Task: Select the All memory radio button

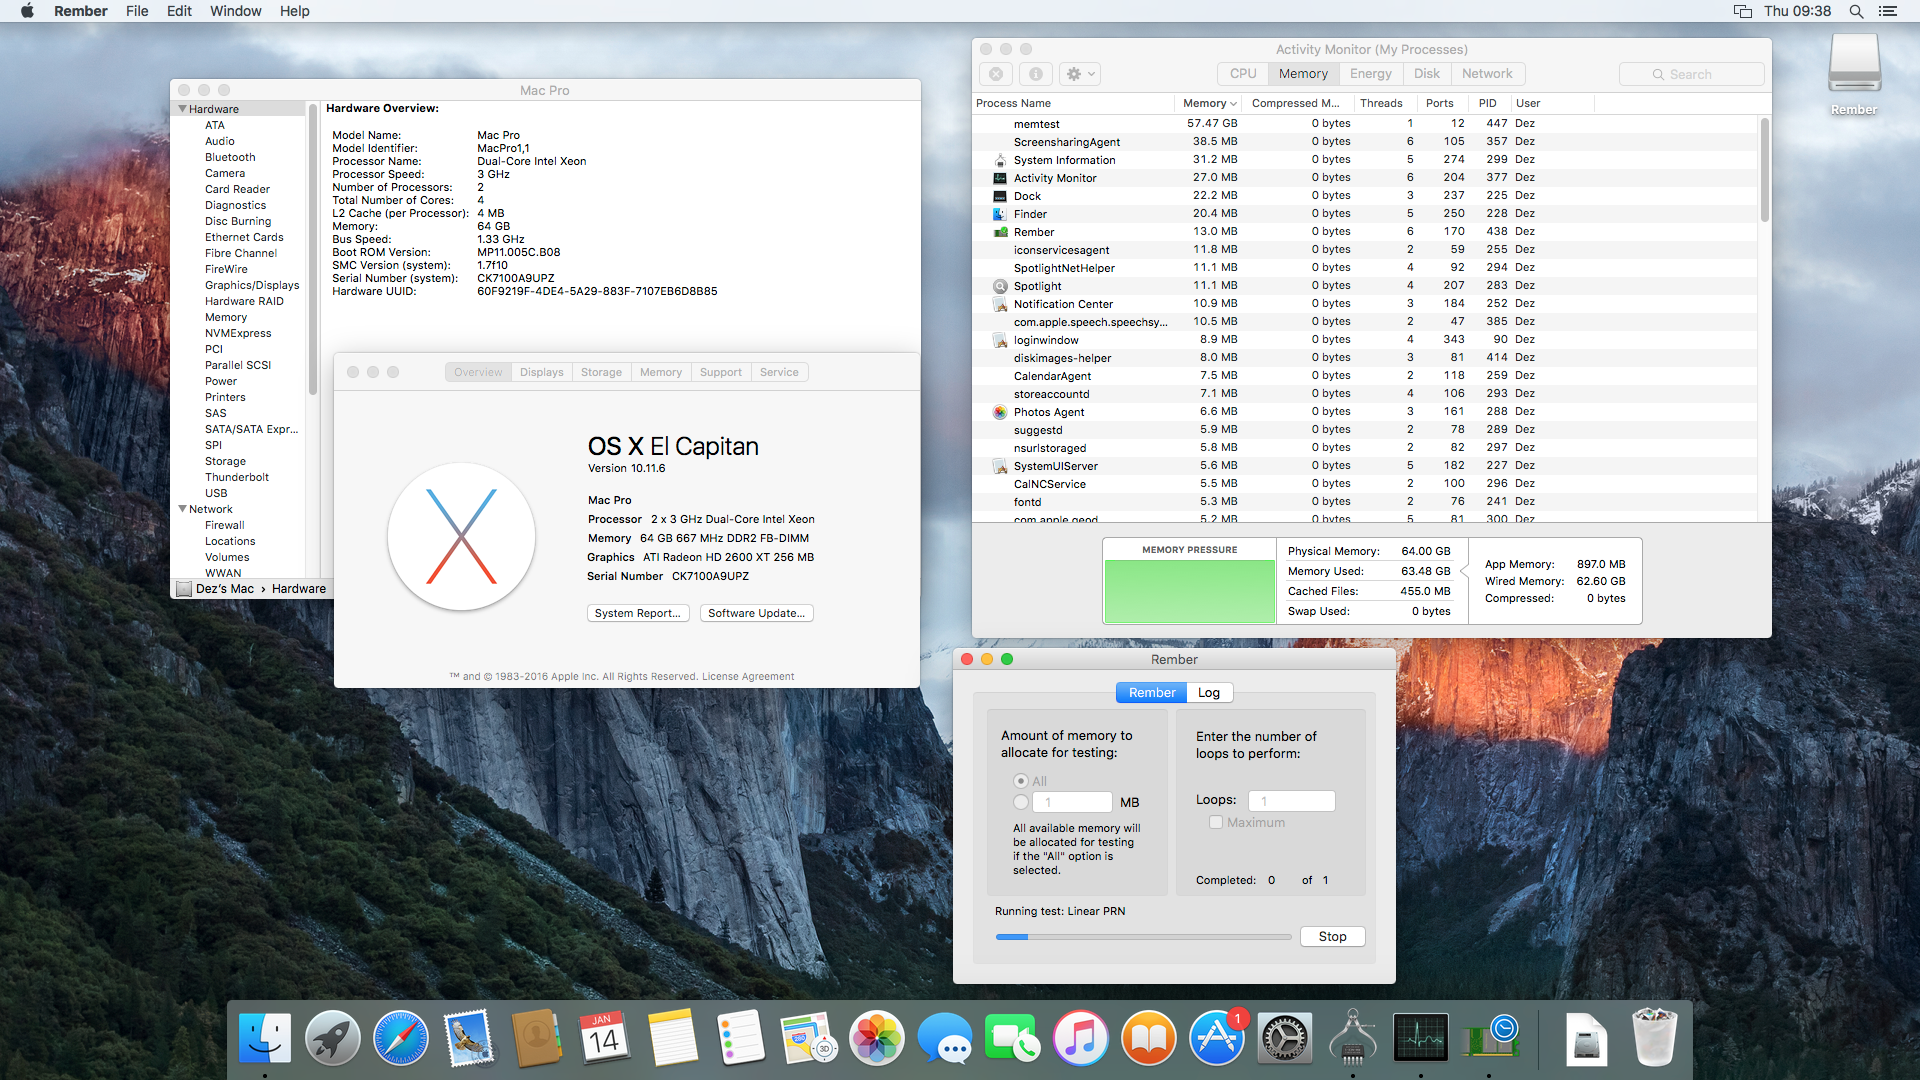Action: (1021, 781)
